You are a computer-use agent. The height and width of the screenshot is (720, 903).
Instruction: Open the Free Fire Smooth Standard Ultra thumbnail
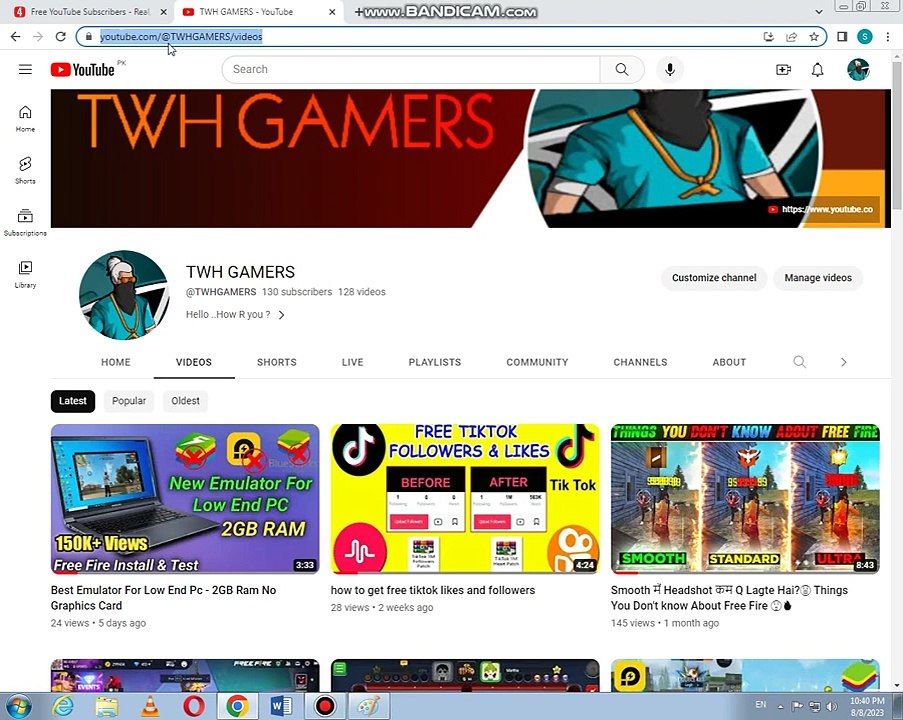[x=745, y=499]
